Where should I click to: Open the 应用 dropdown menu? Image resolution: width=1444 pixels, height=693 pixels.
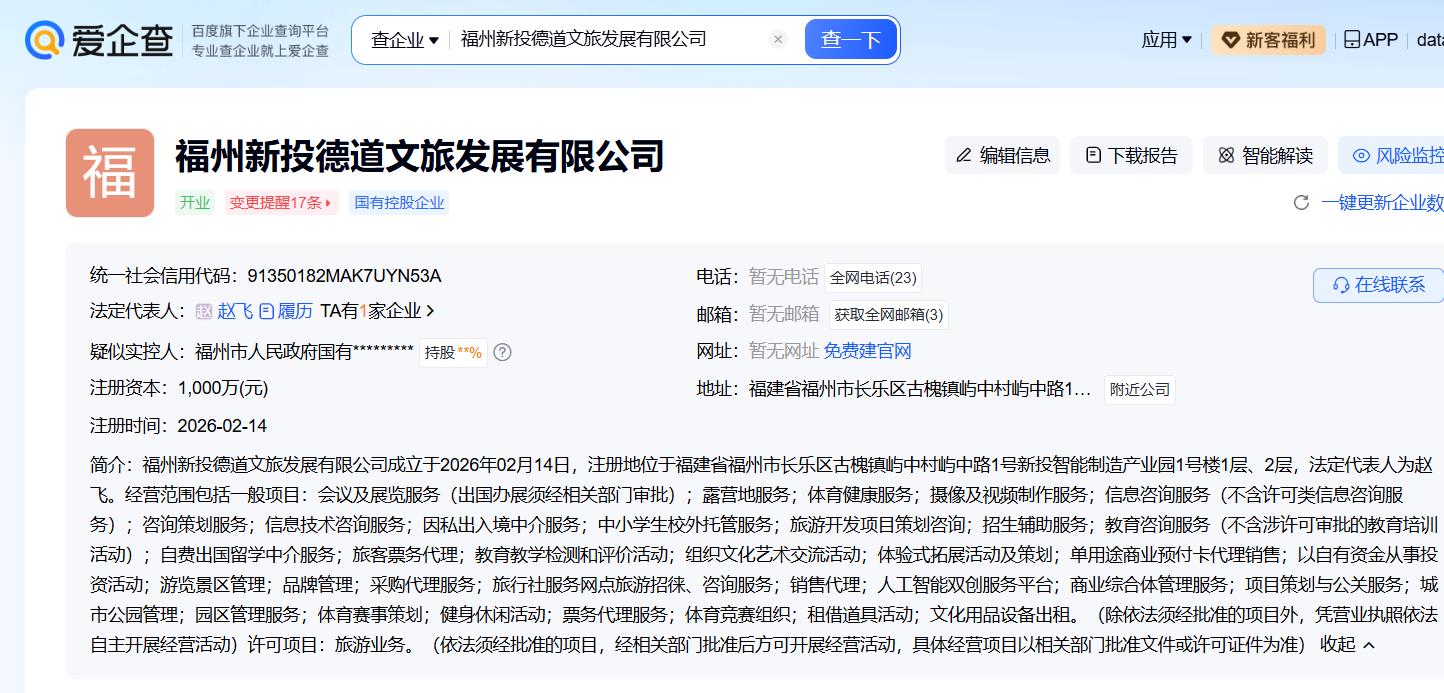coord(1167,40)
